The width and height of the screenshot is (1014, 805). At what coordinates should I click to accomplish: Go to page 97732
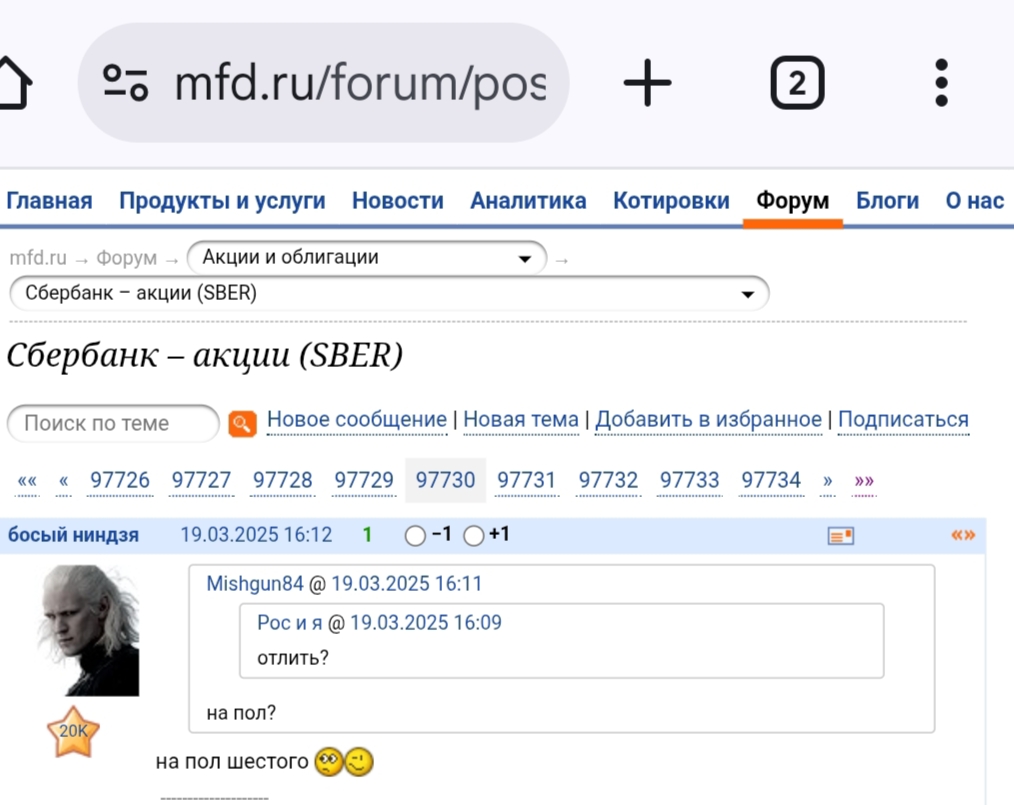point(608,480)
